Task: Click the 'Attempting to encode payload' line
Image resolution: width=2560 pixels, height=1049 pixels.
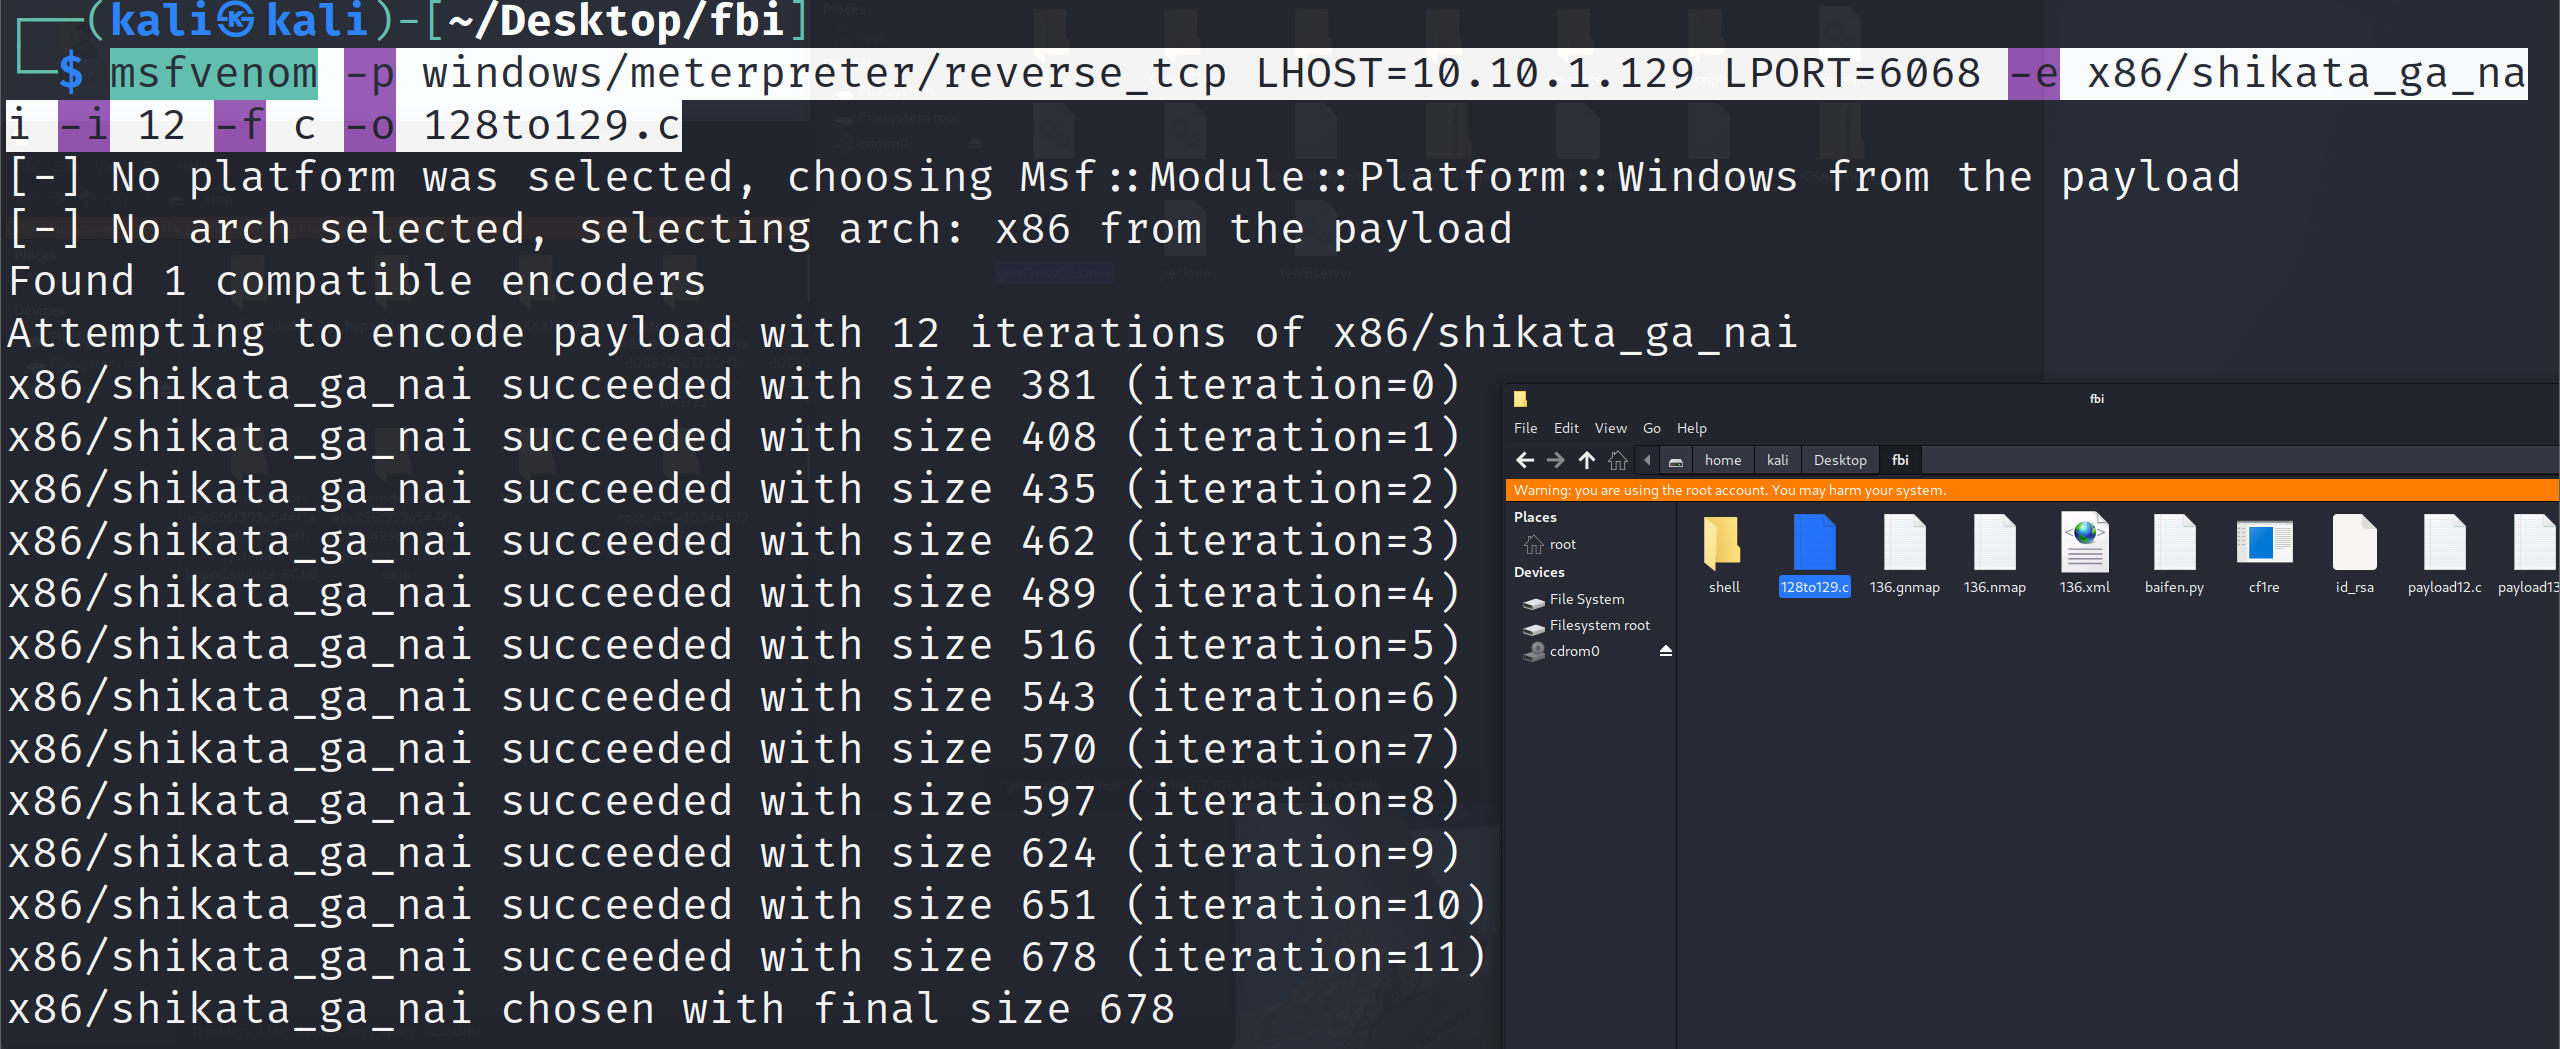Action: coord(903,333)
